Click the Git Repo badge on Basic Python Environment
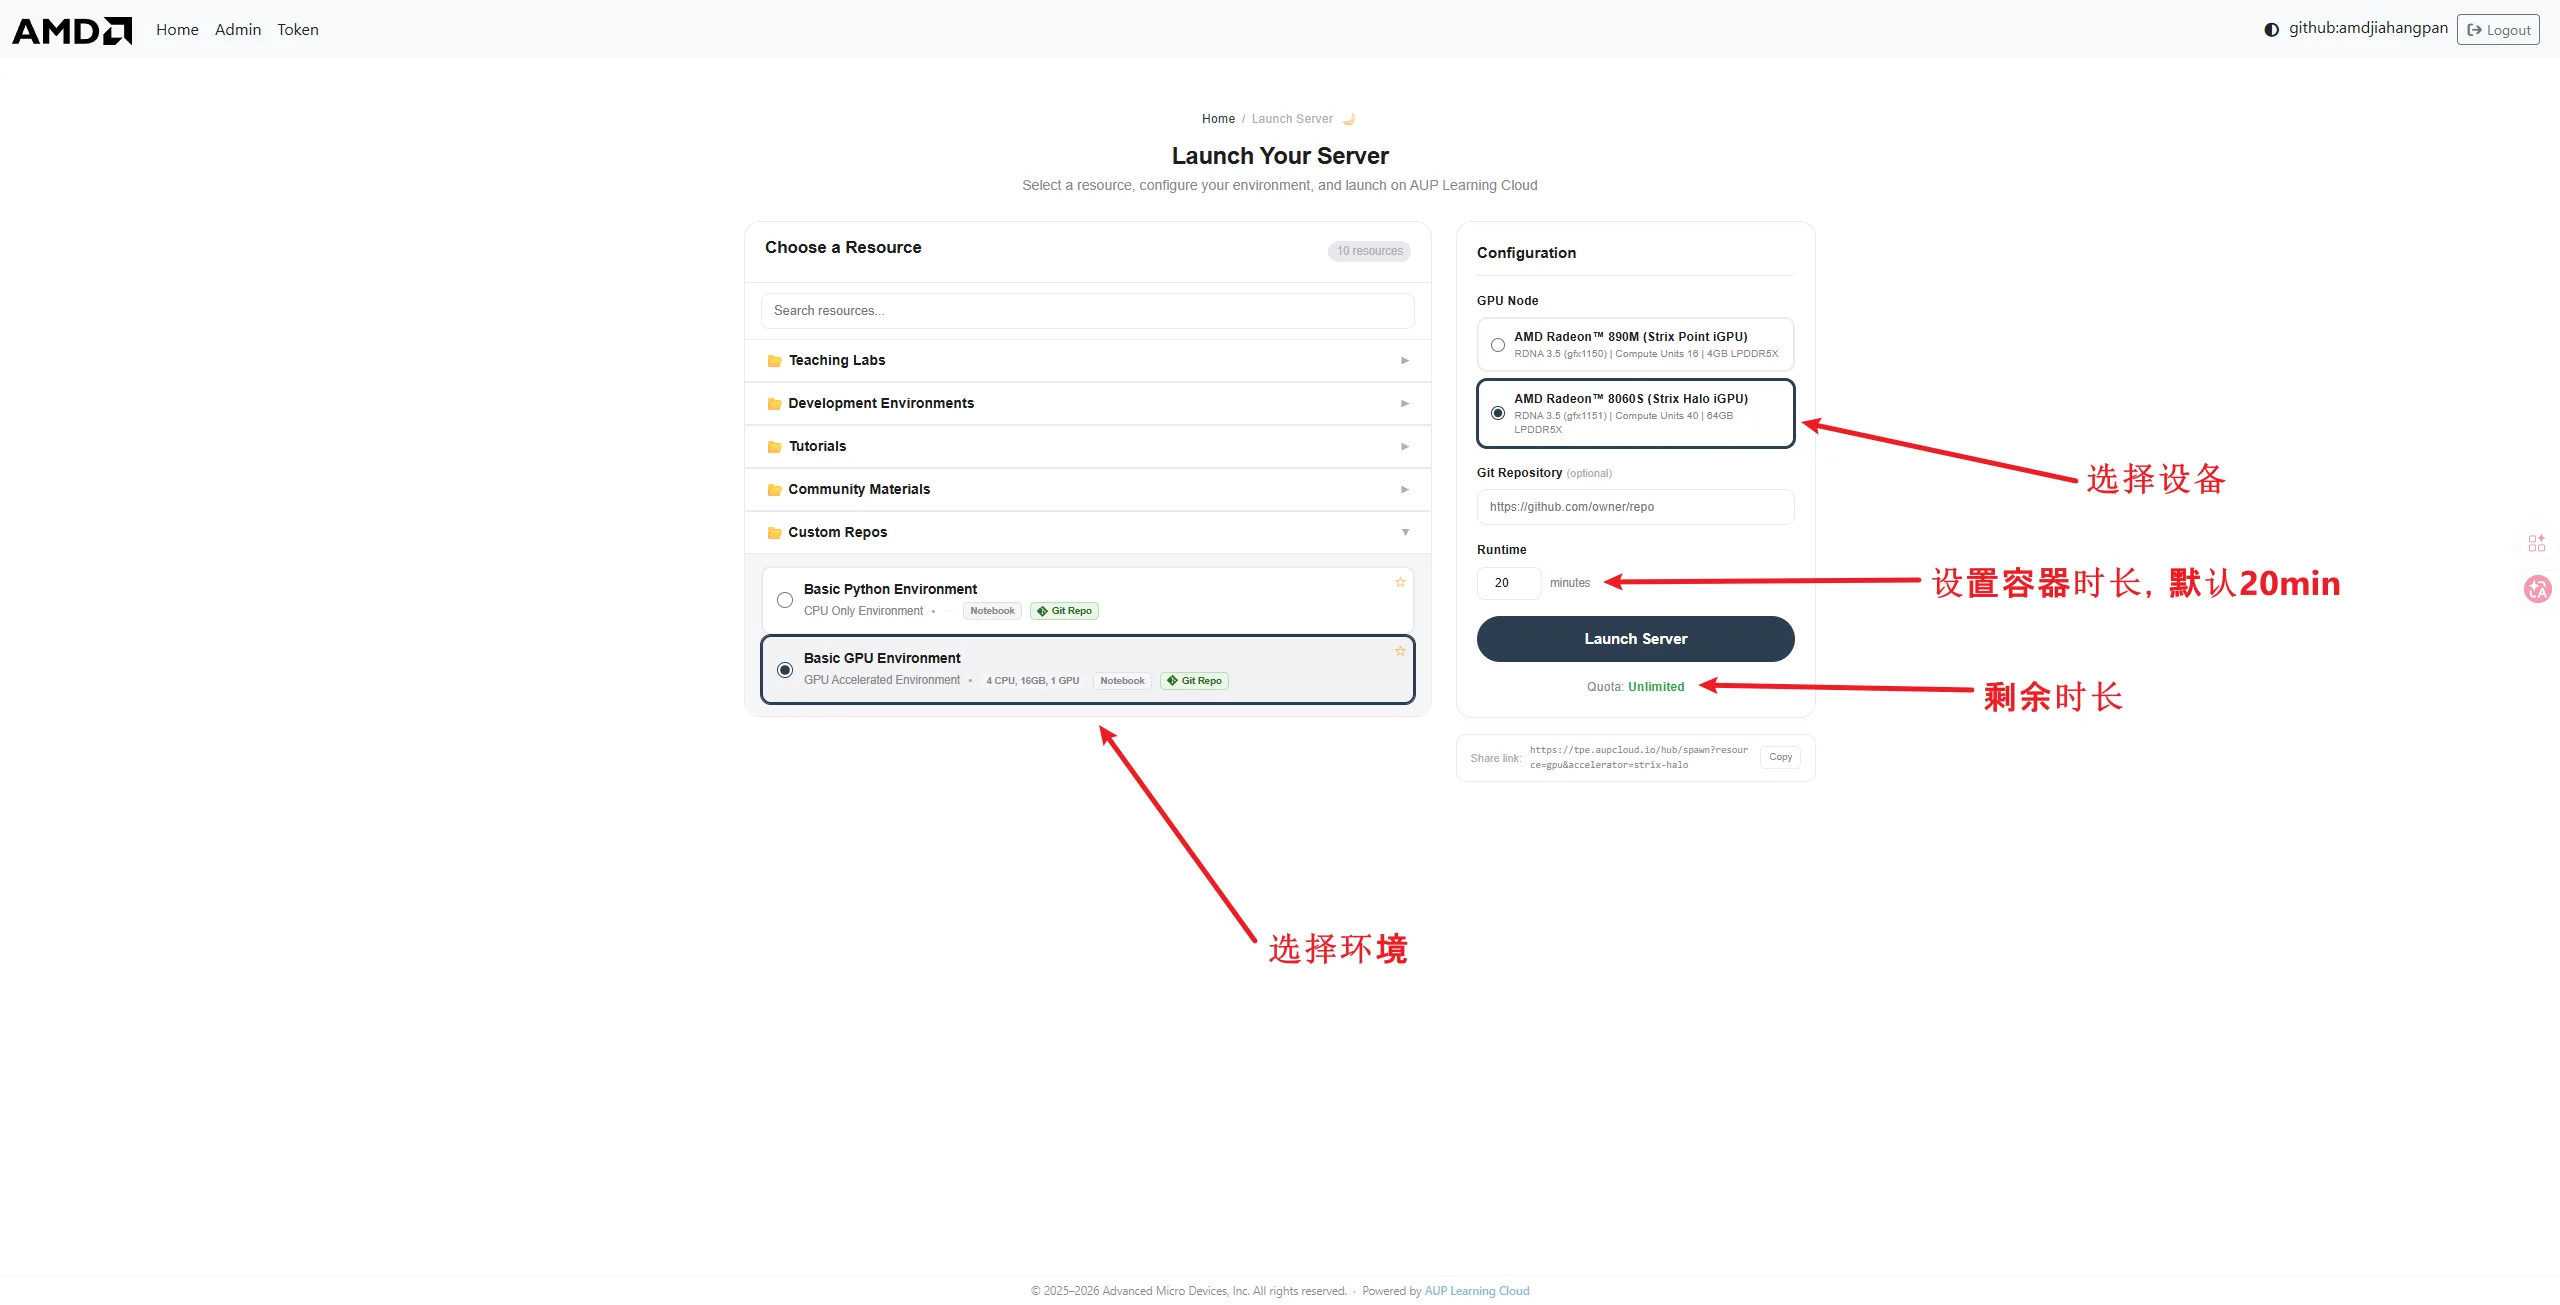 tap(1064, 611)
